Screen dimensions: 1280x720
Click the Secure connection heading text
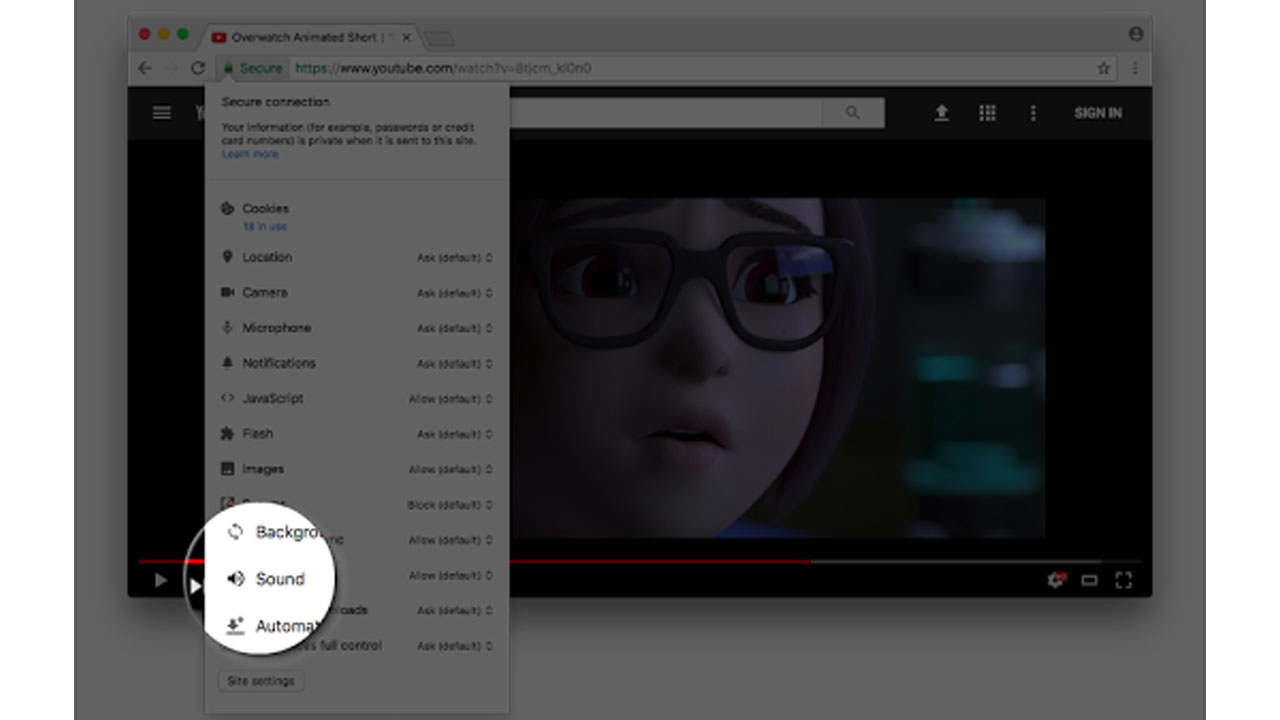[x=275, y=102]
